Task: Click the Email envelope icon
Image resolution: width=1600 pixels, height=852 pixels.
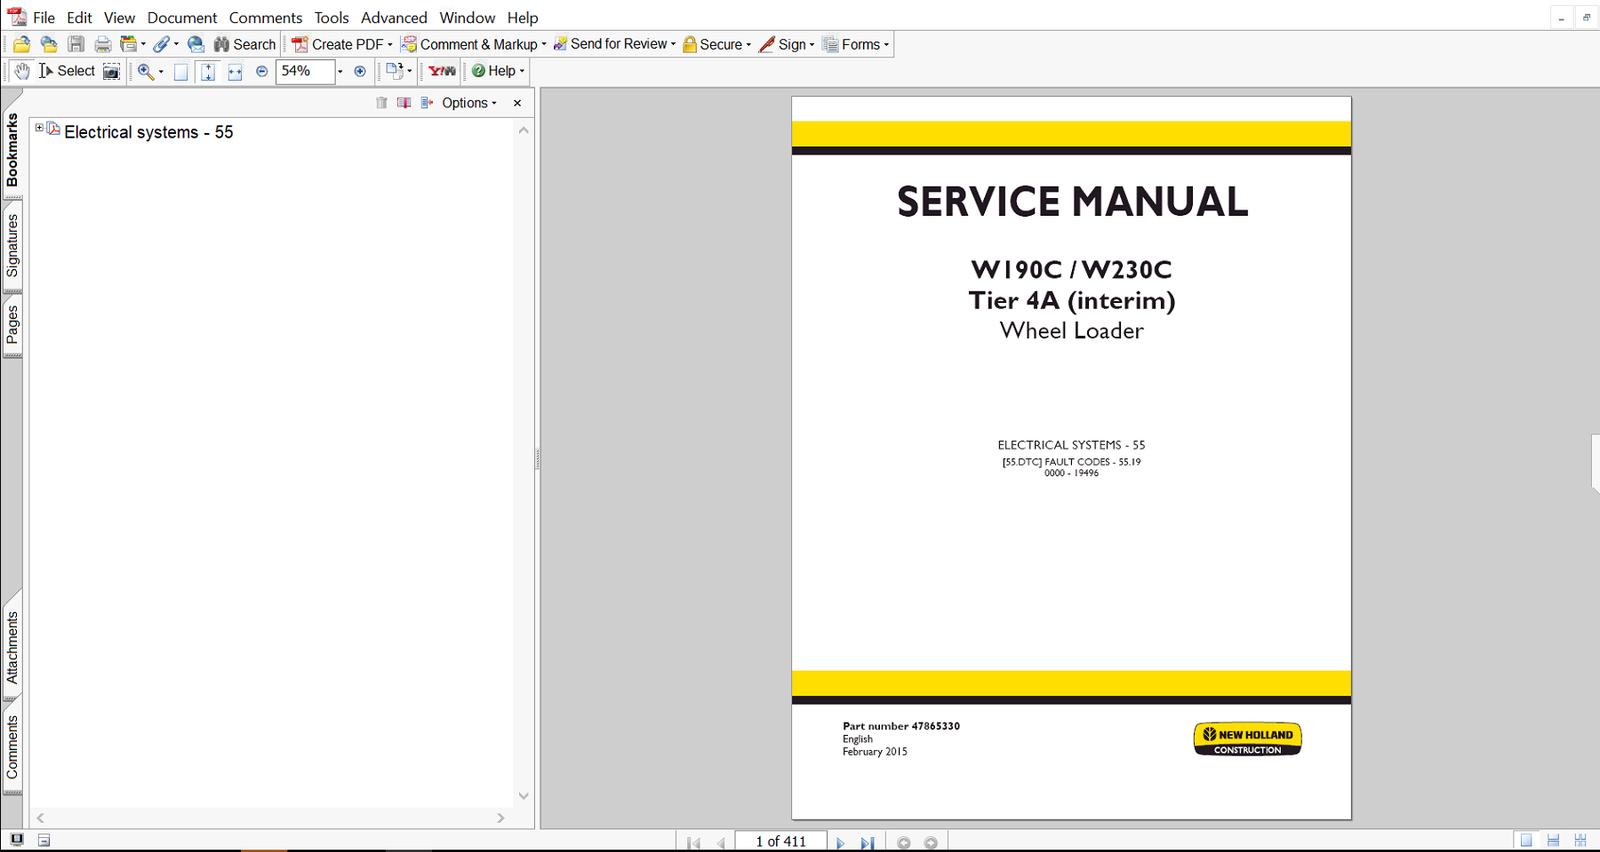Action: point(196,44)
